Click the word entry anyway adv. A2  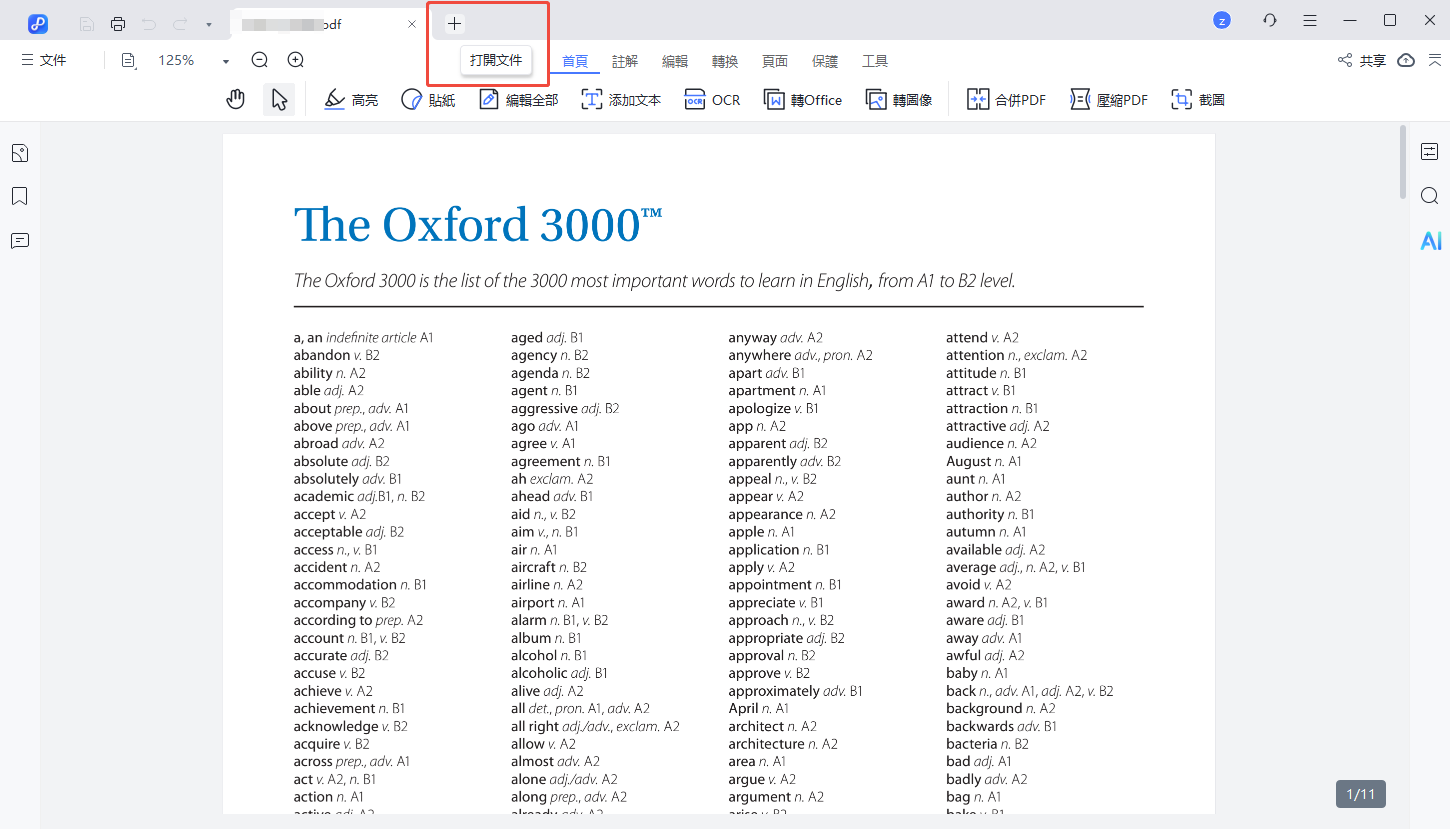[x=775, y=338]
